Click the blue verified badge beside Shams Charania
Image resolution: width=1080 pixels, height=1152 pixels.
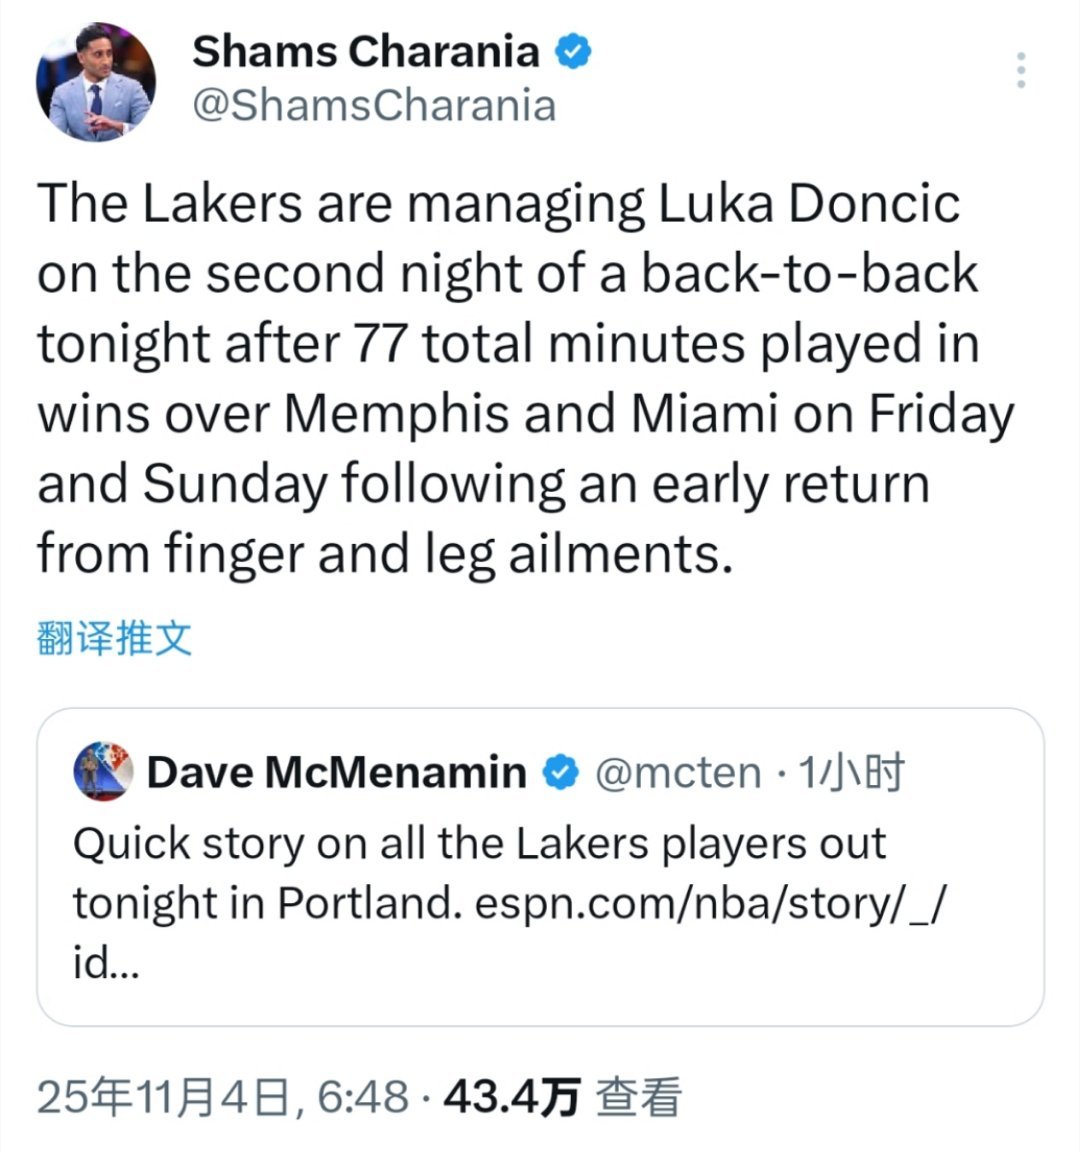click(x=573, y=52)
